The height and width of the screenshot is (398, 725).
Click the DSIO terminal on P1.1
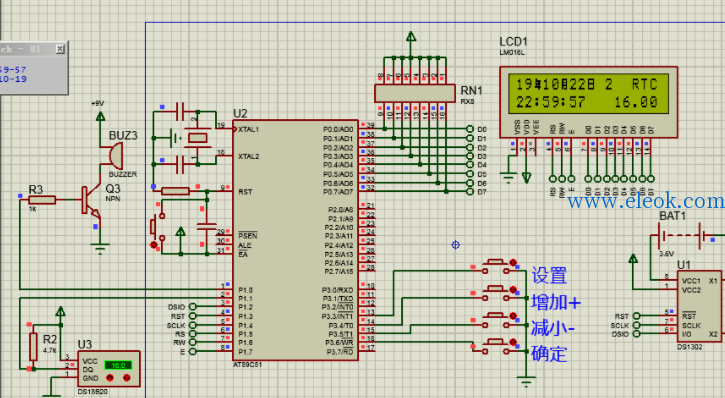(192, 307)
